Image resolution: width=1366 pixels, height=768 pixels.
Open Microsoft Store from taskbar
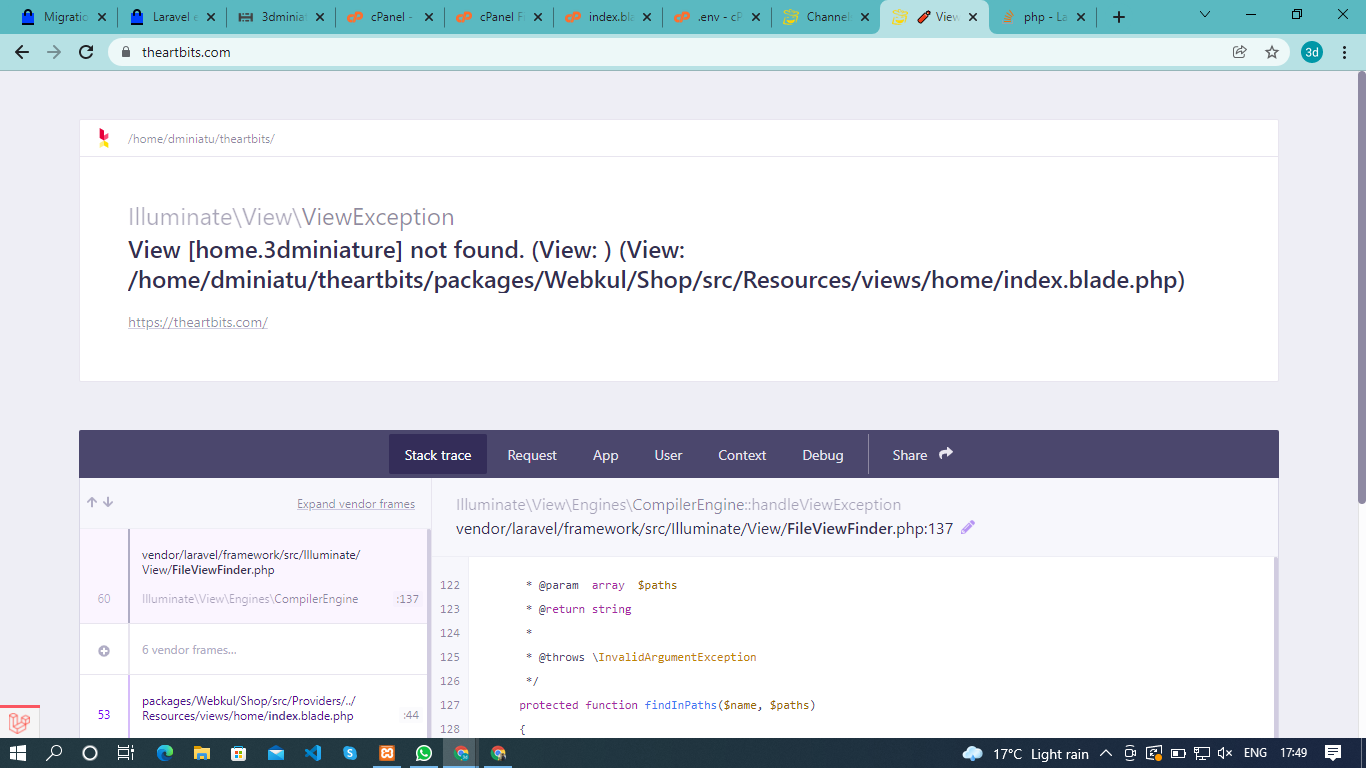pyautogui.click(x=238, y=753)
